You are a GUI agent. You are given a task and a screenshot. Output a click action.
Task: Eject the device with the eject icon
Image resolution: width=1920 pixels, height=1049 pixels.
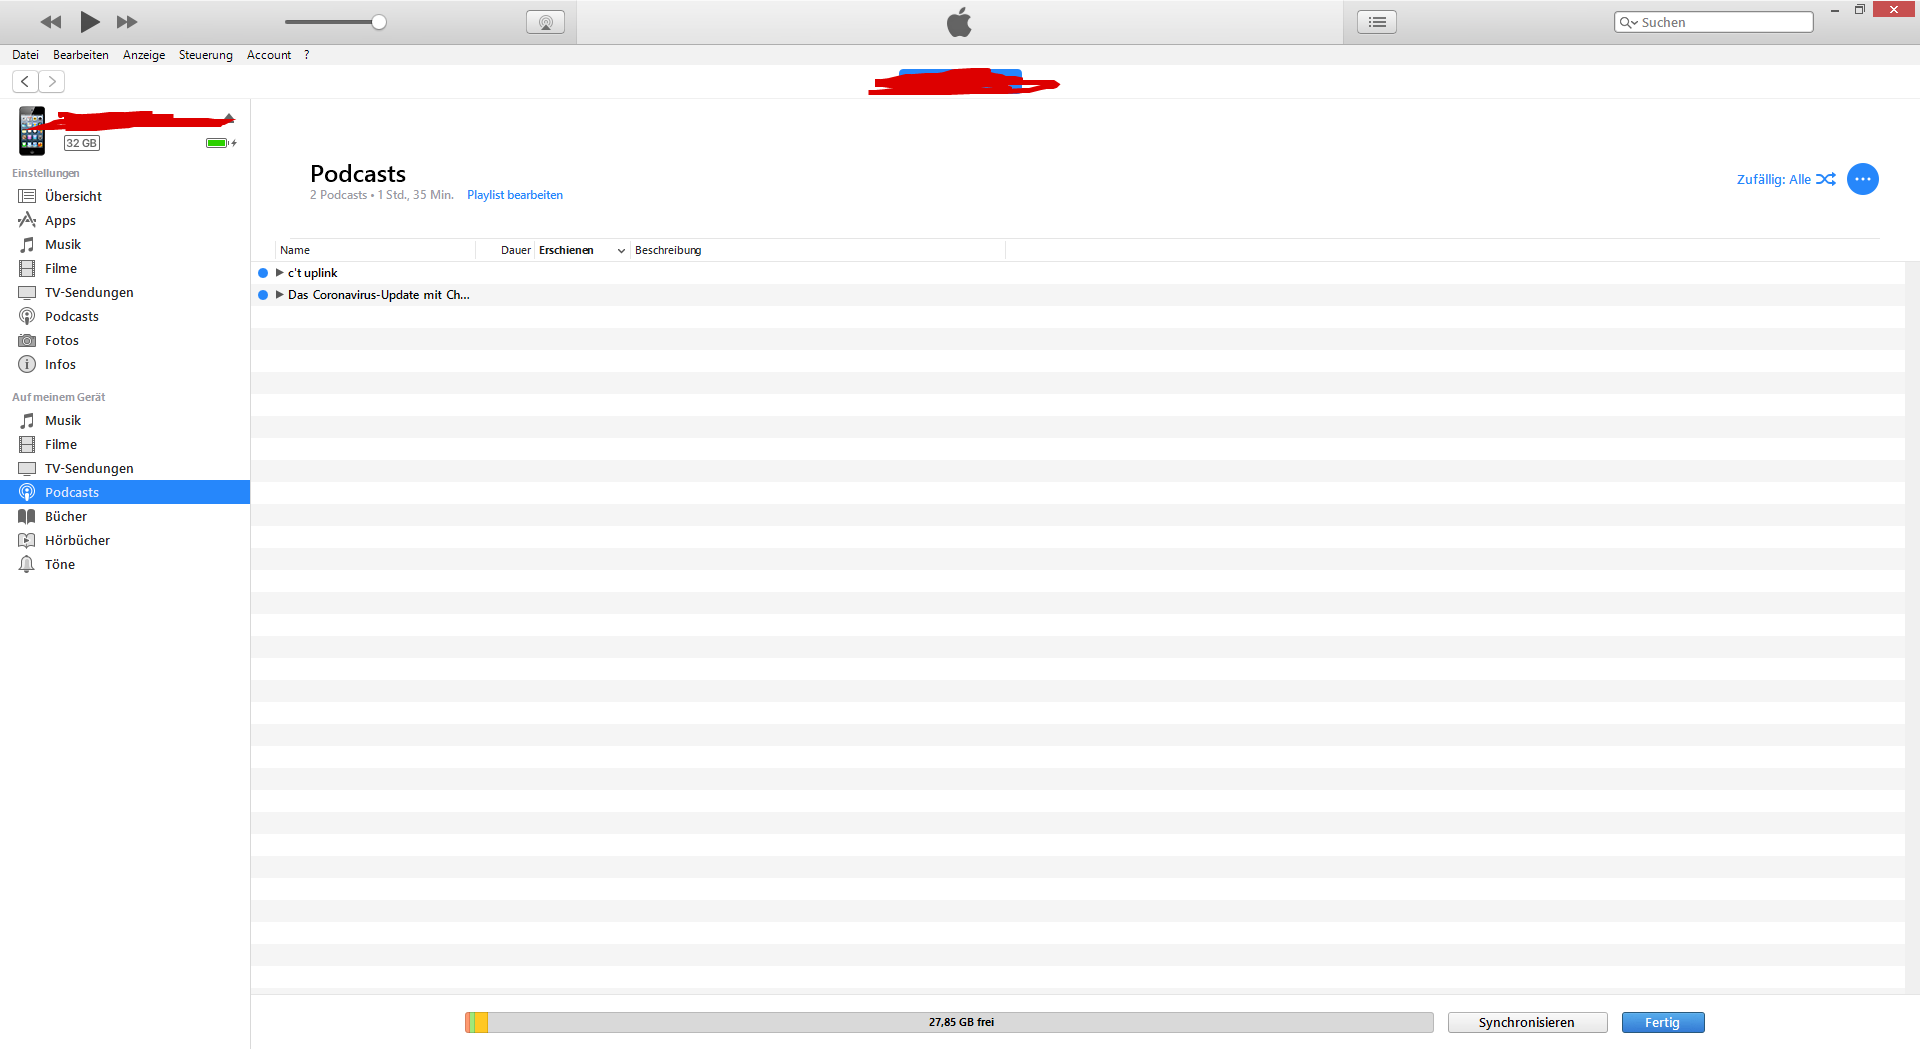click(229, 118)
